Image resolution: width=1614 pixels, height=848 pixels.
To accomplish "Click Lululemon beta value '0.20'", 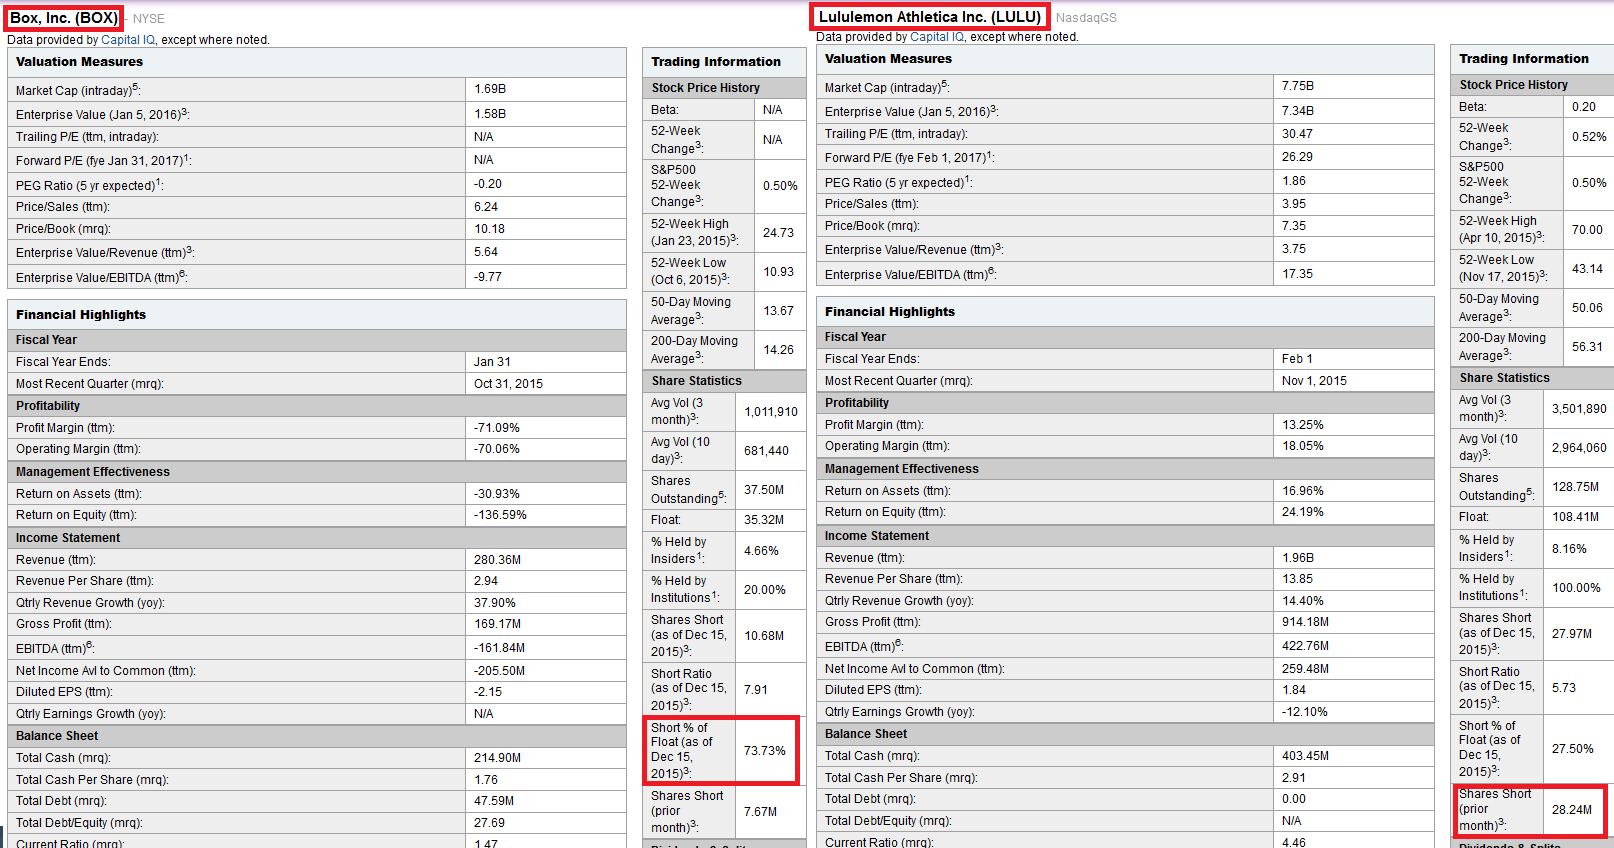I will pyautogui.click(x=1584, y=107).
